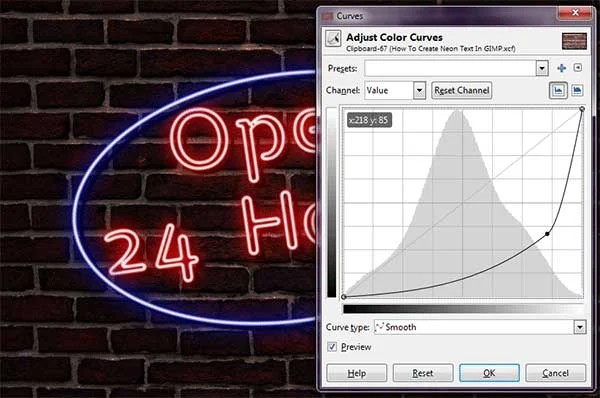Switch to logarithmic histogram view
Viewport: 600px width, 398px height.
point(577,90)
